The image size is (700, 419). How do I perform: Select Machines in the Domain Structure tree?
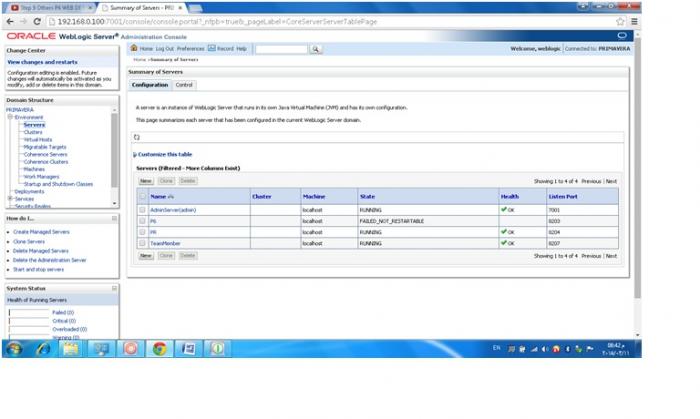point(34,169)
